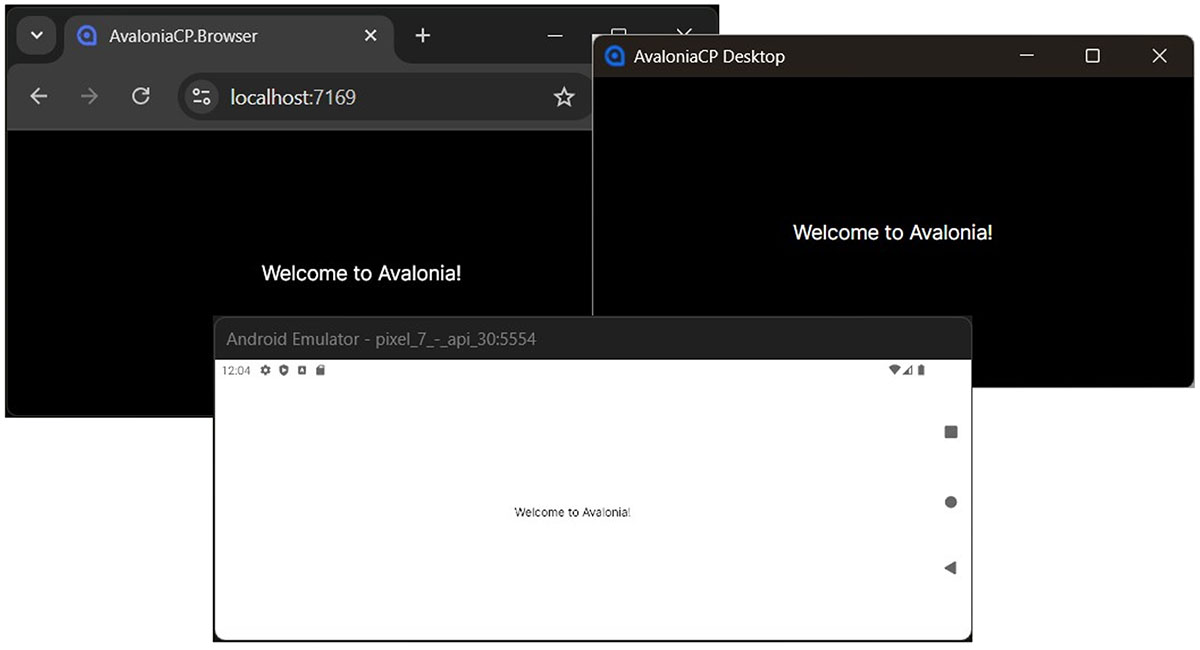Maximize the AvaloniaCP Desktop window

[1092, 57]
